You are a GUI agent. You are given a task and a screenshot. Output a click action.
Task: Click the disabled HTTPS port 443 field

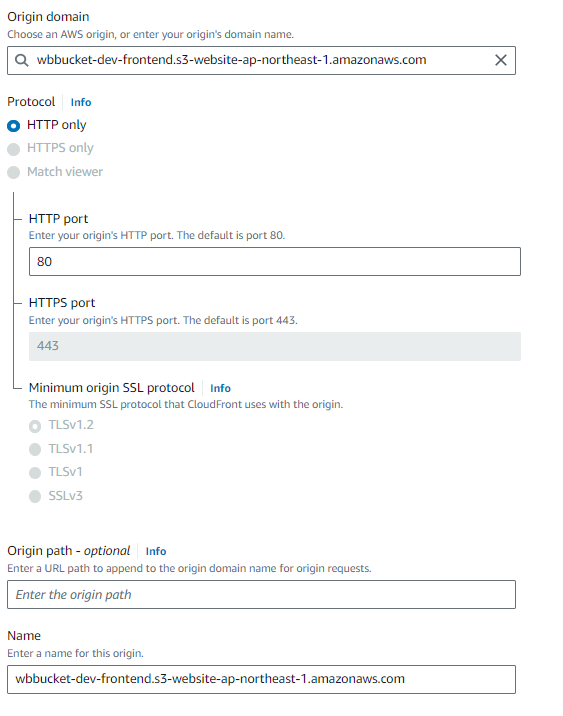pos(274,346)
